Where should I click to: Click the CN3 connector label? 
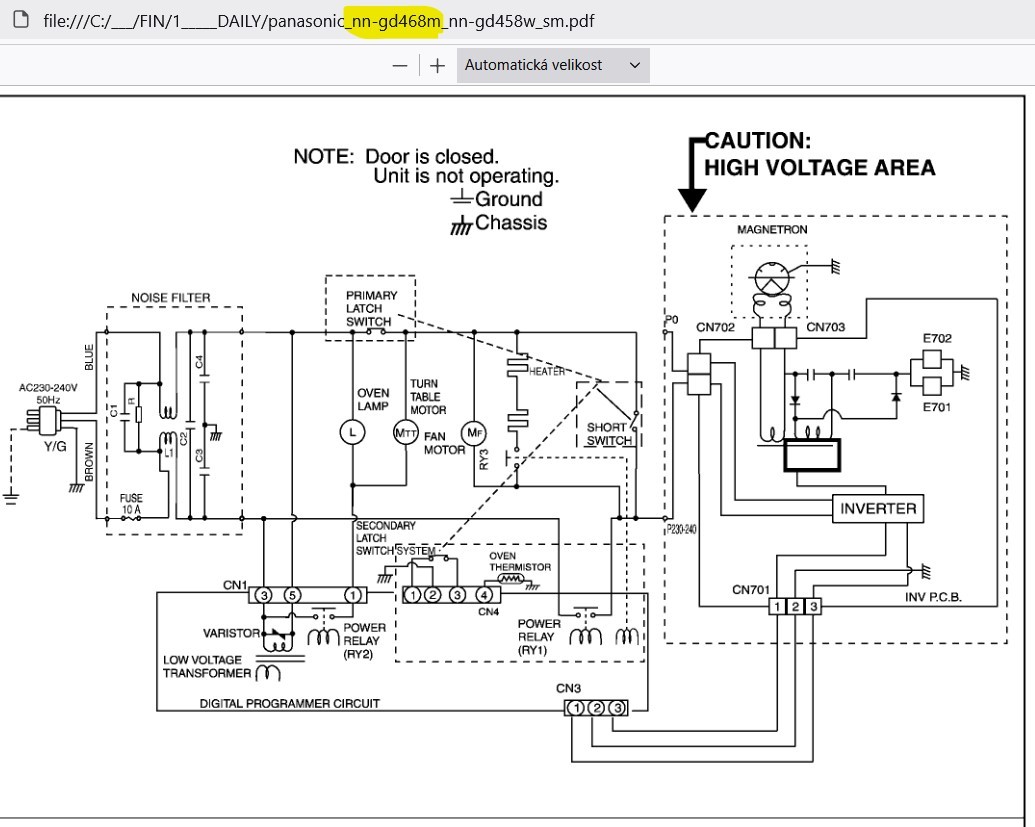[x=568, y=688]
